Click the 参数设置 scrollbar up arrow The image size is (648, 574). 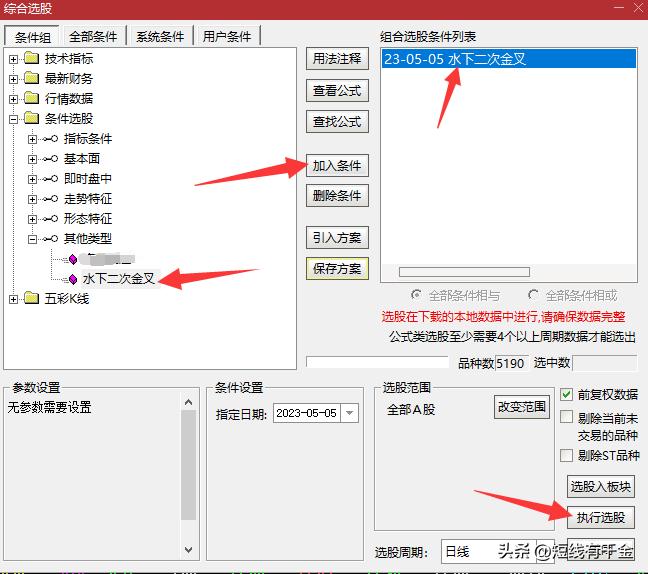coord(188,402)
